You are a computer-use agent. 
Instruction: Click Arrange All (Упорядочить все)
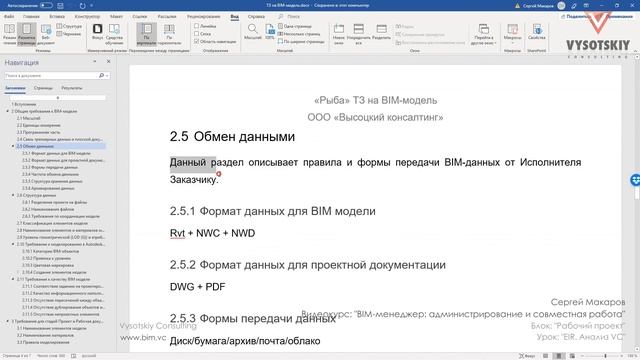point(358,33)
